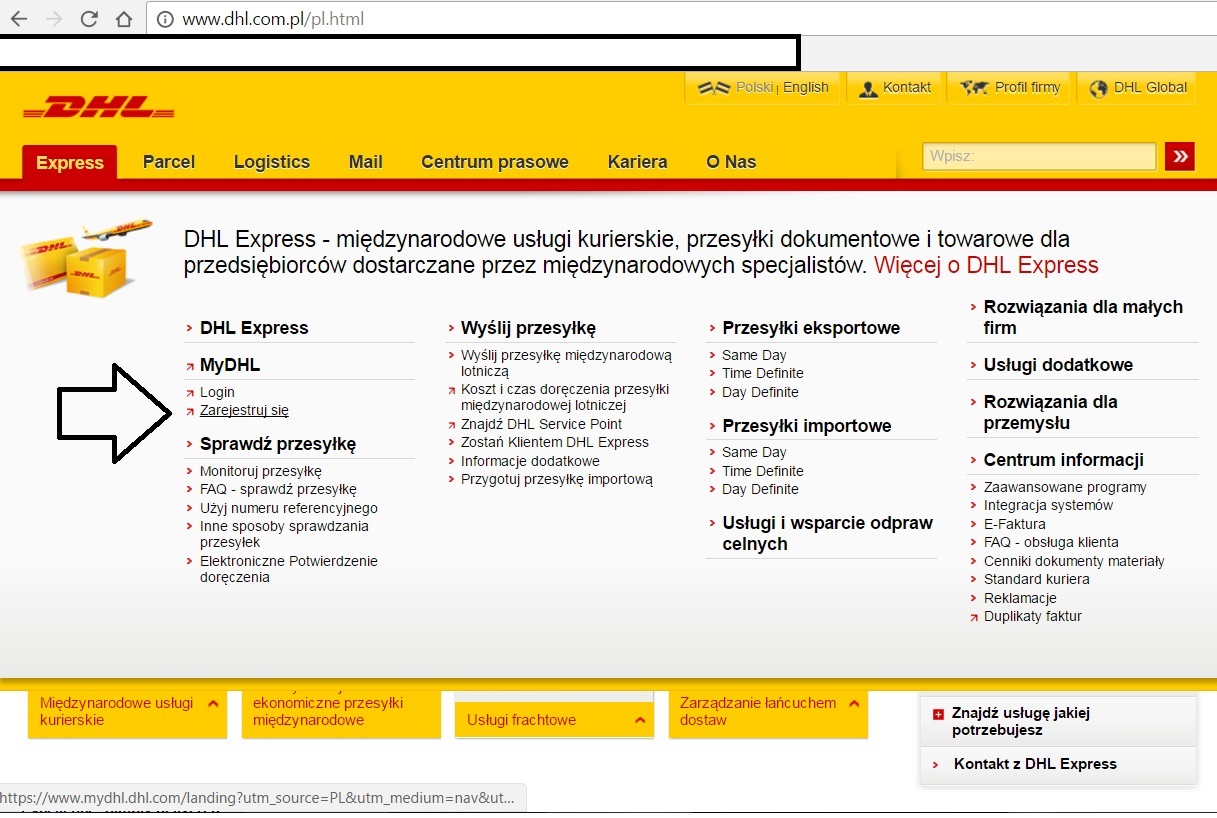Open the Logistics tab
This screenshot has height=818, width=1217.
coord(271,162)
